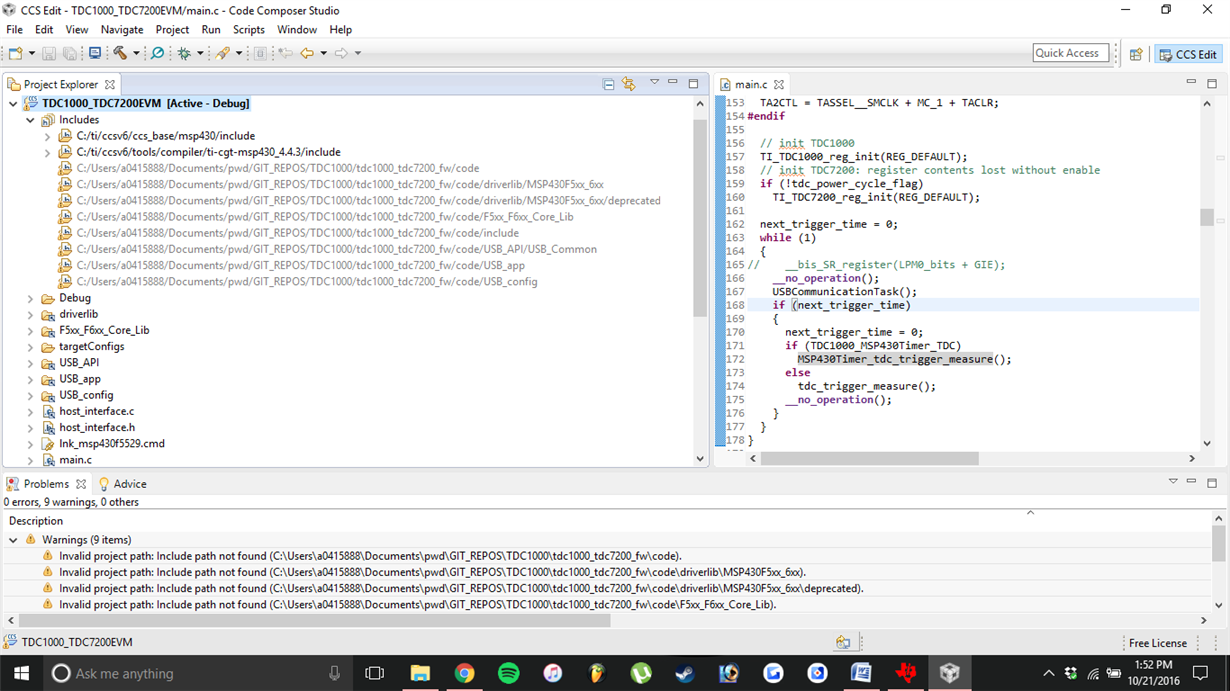Screen dimensions: 1230x691
Task: Navigate back with the yellow left arrow
Action: pyautogui.click(x=307, y=53)
